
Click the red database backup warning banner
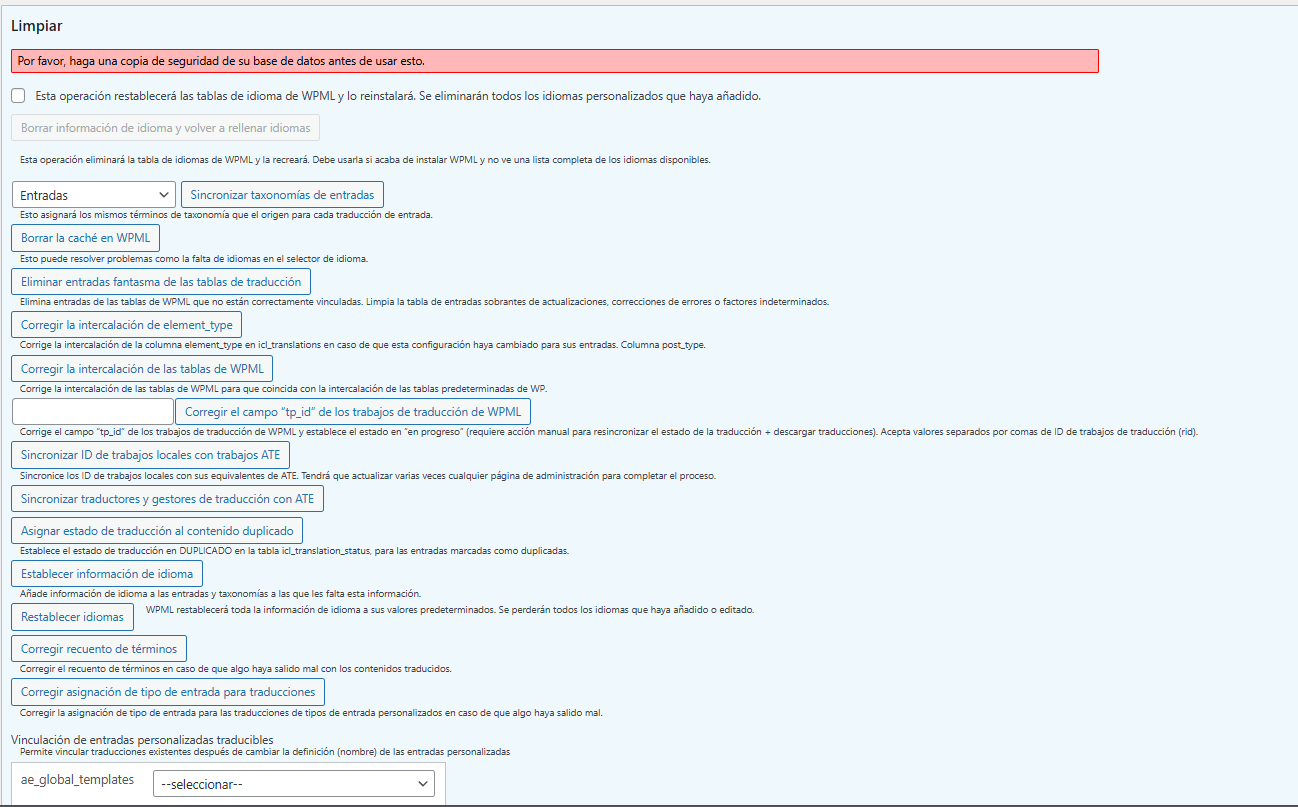click(554, 61)
